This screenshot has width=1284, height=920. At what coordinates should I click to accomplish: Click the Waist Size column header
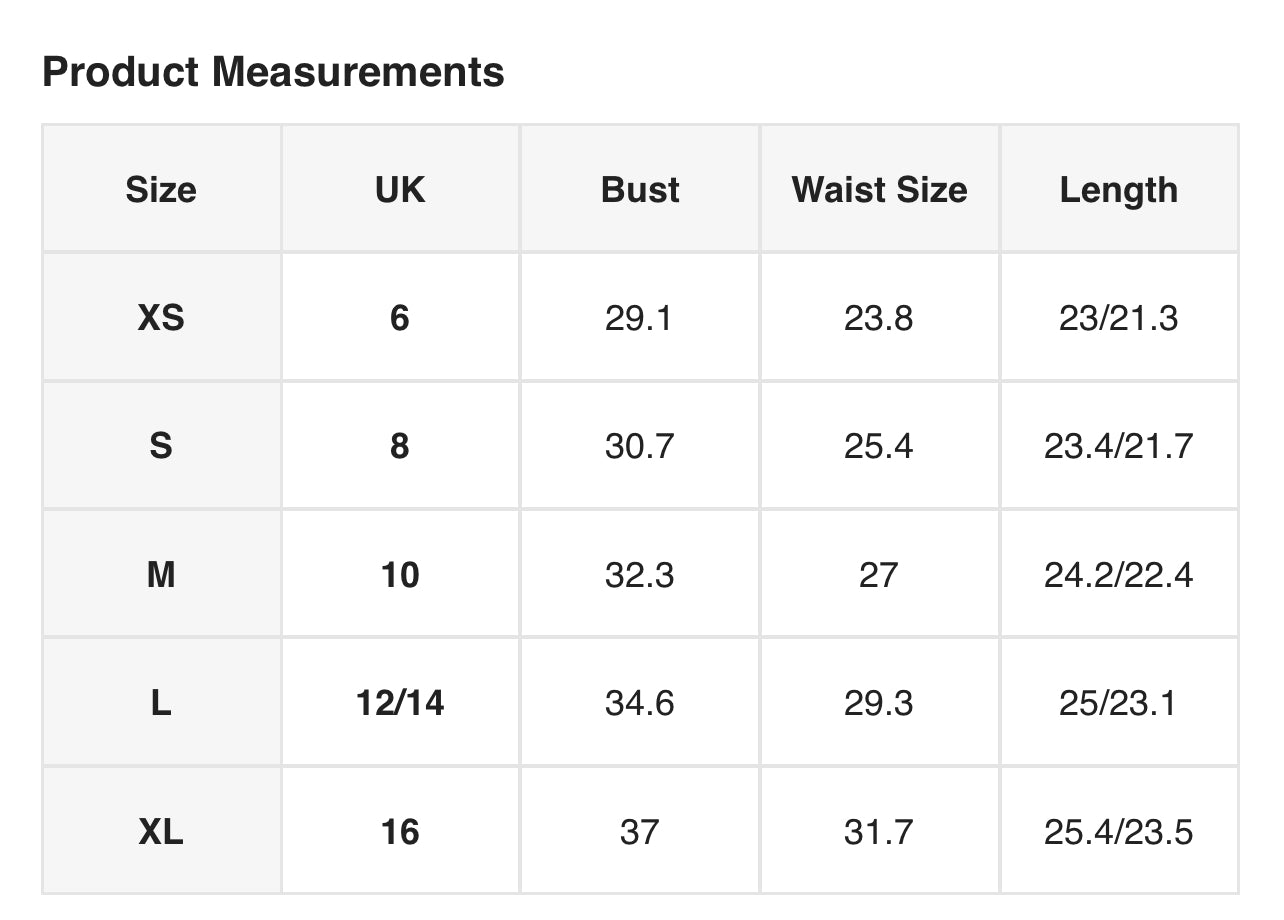tap(879, 189)
